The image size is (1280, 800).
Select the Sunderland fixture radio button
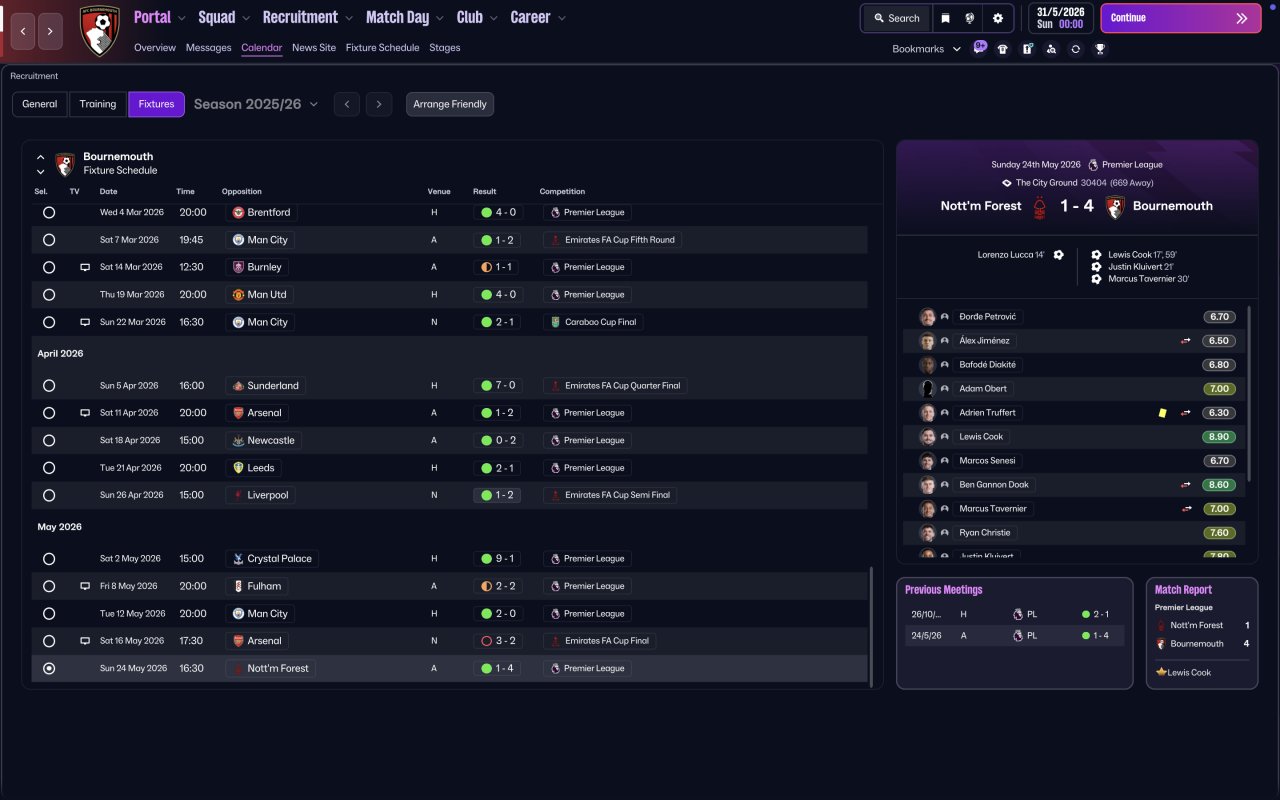coord(49,386)
